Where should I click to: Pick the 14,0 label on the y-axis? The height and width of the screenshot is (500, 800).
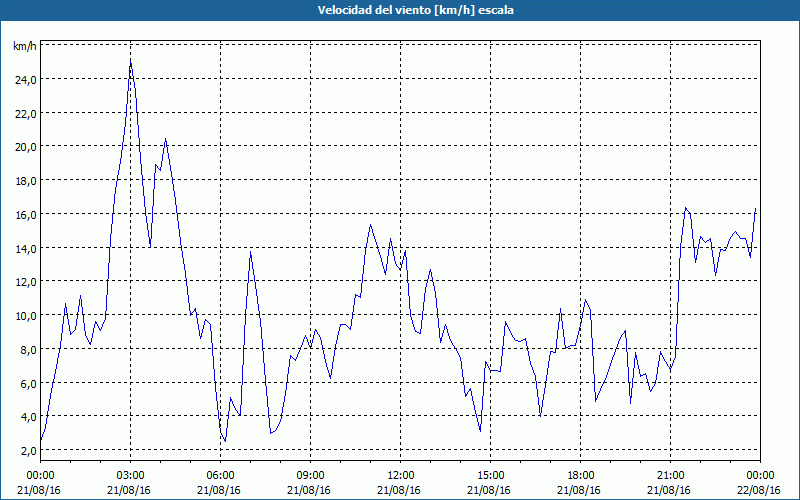click(x=26, y=248)
